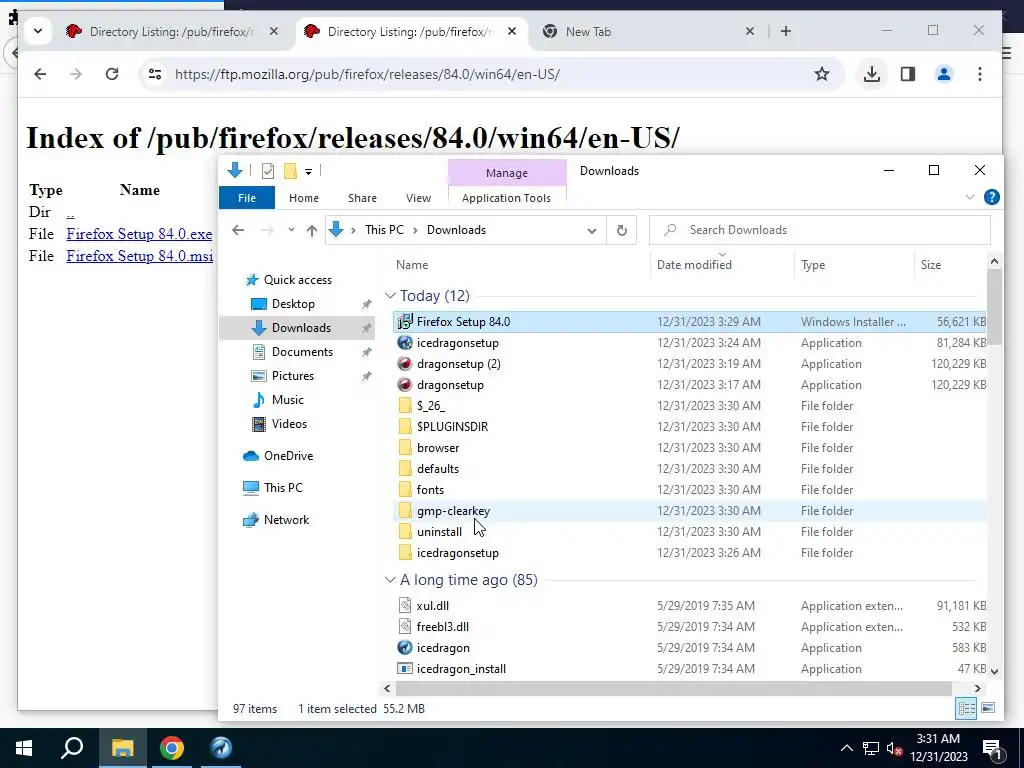The image size is (1024, 768).
Task: Open Chrome tab search dropdown arrow
Action: coord(38,31)
